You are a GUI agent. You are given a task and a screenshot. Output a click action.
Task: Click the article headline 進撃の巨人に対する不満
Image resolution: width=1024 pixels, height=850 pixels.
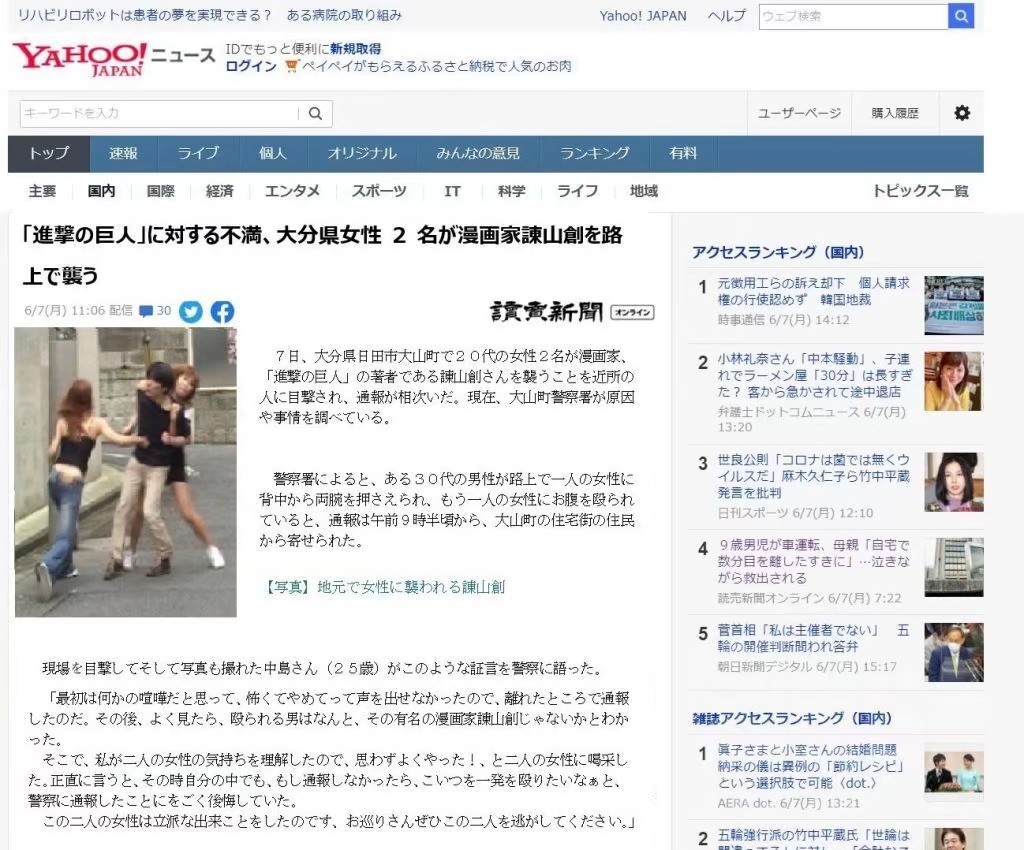(323, 255)
